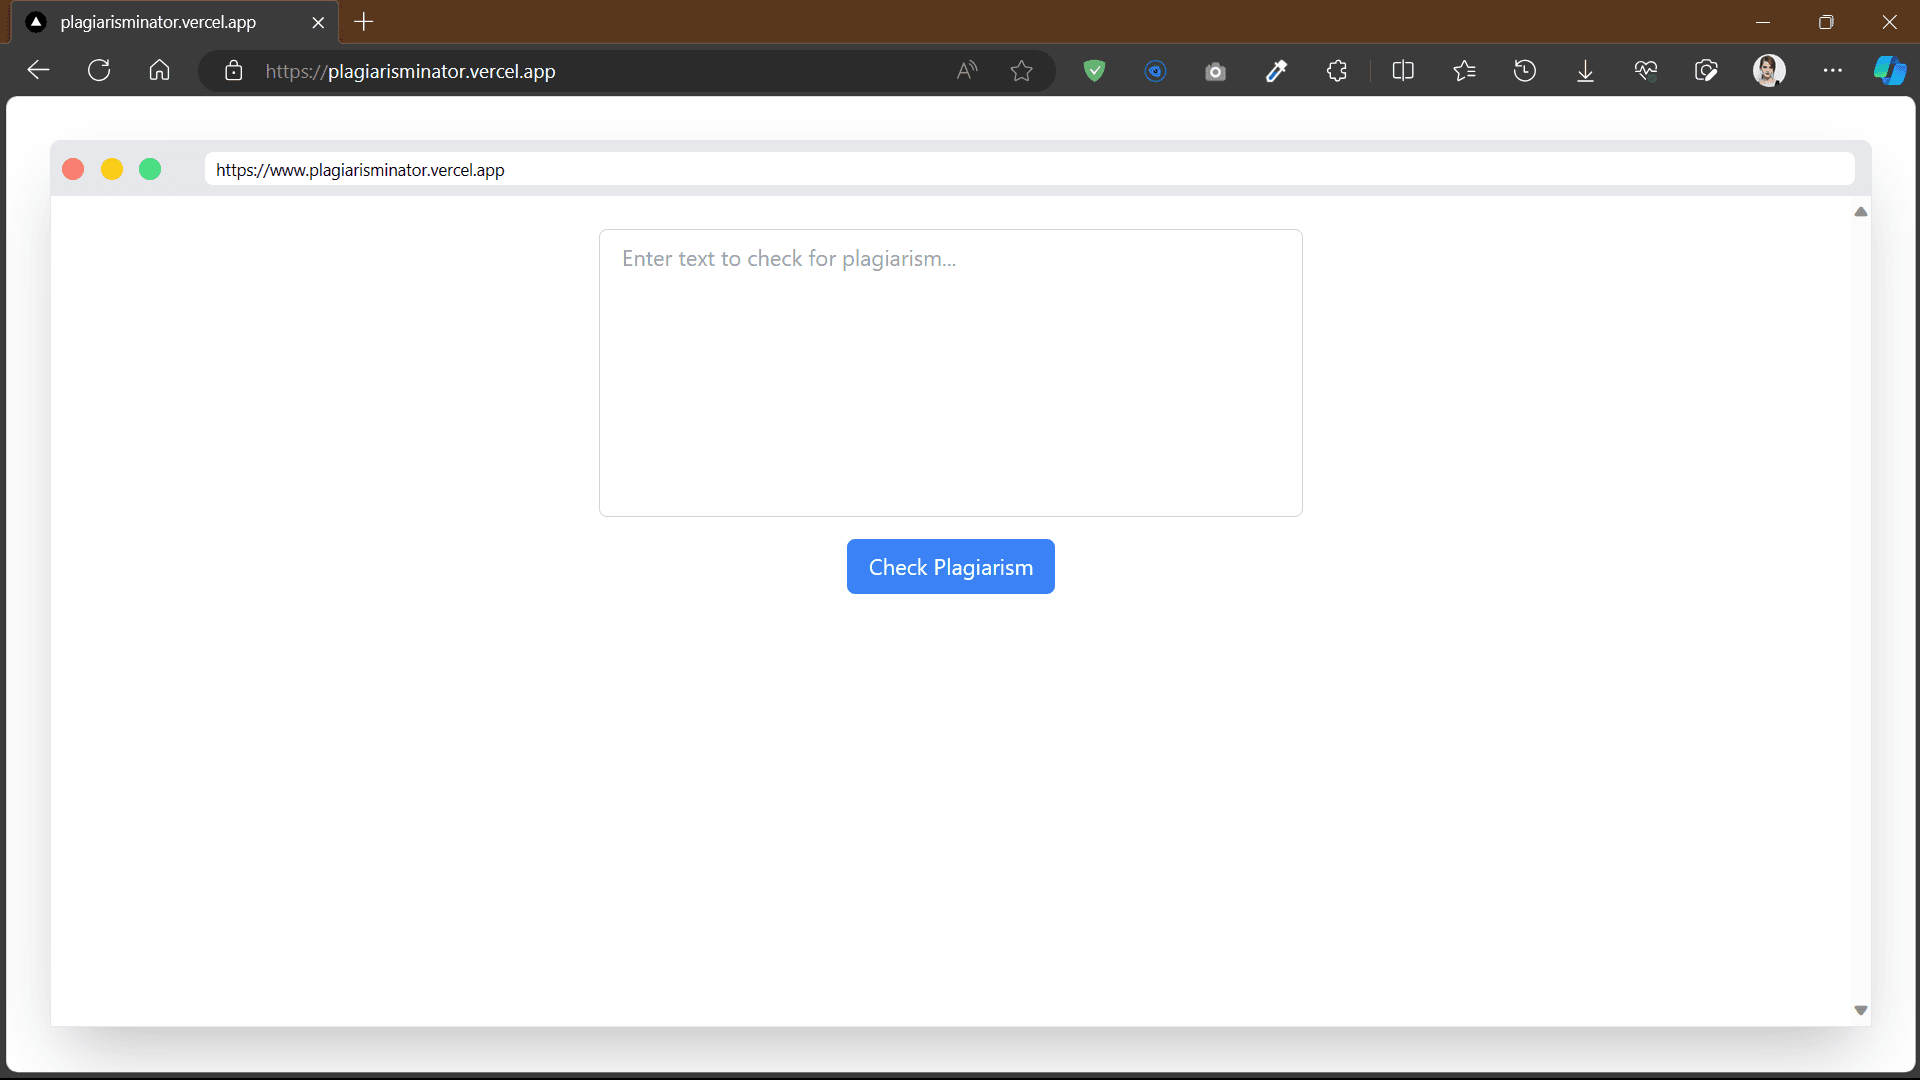This screenshot has height=1080, width=1920.
Task: Open a new browser tab
Action: [364, 22]
